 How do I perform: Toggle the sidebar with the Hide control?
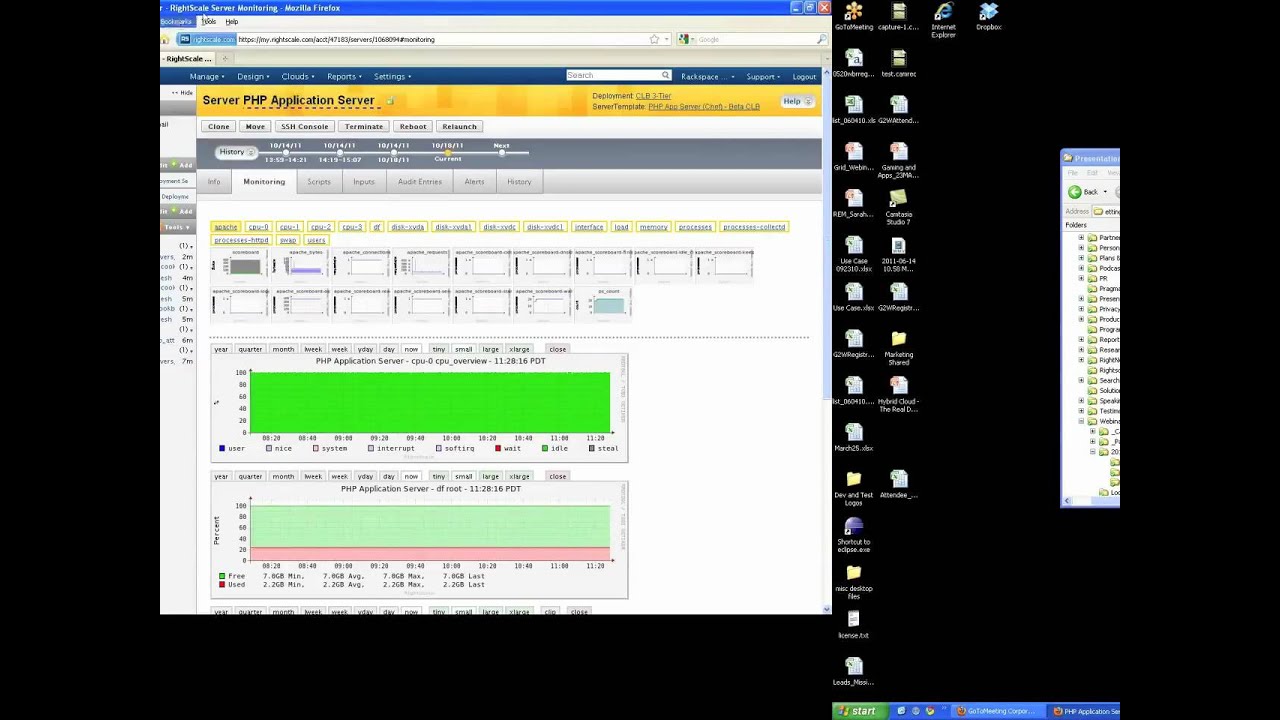182,93
